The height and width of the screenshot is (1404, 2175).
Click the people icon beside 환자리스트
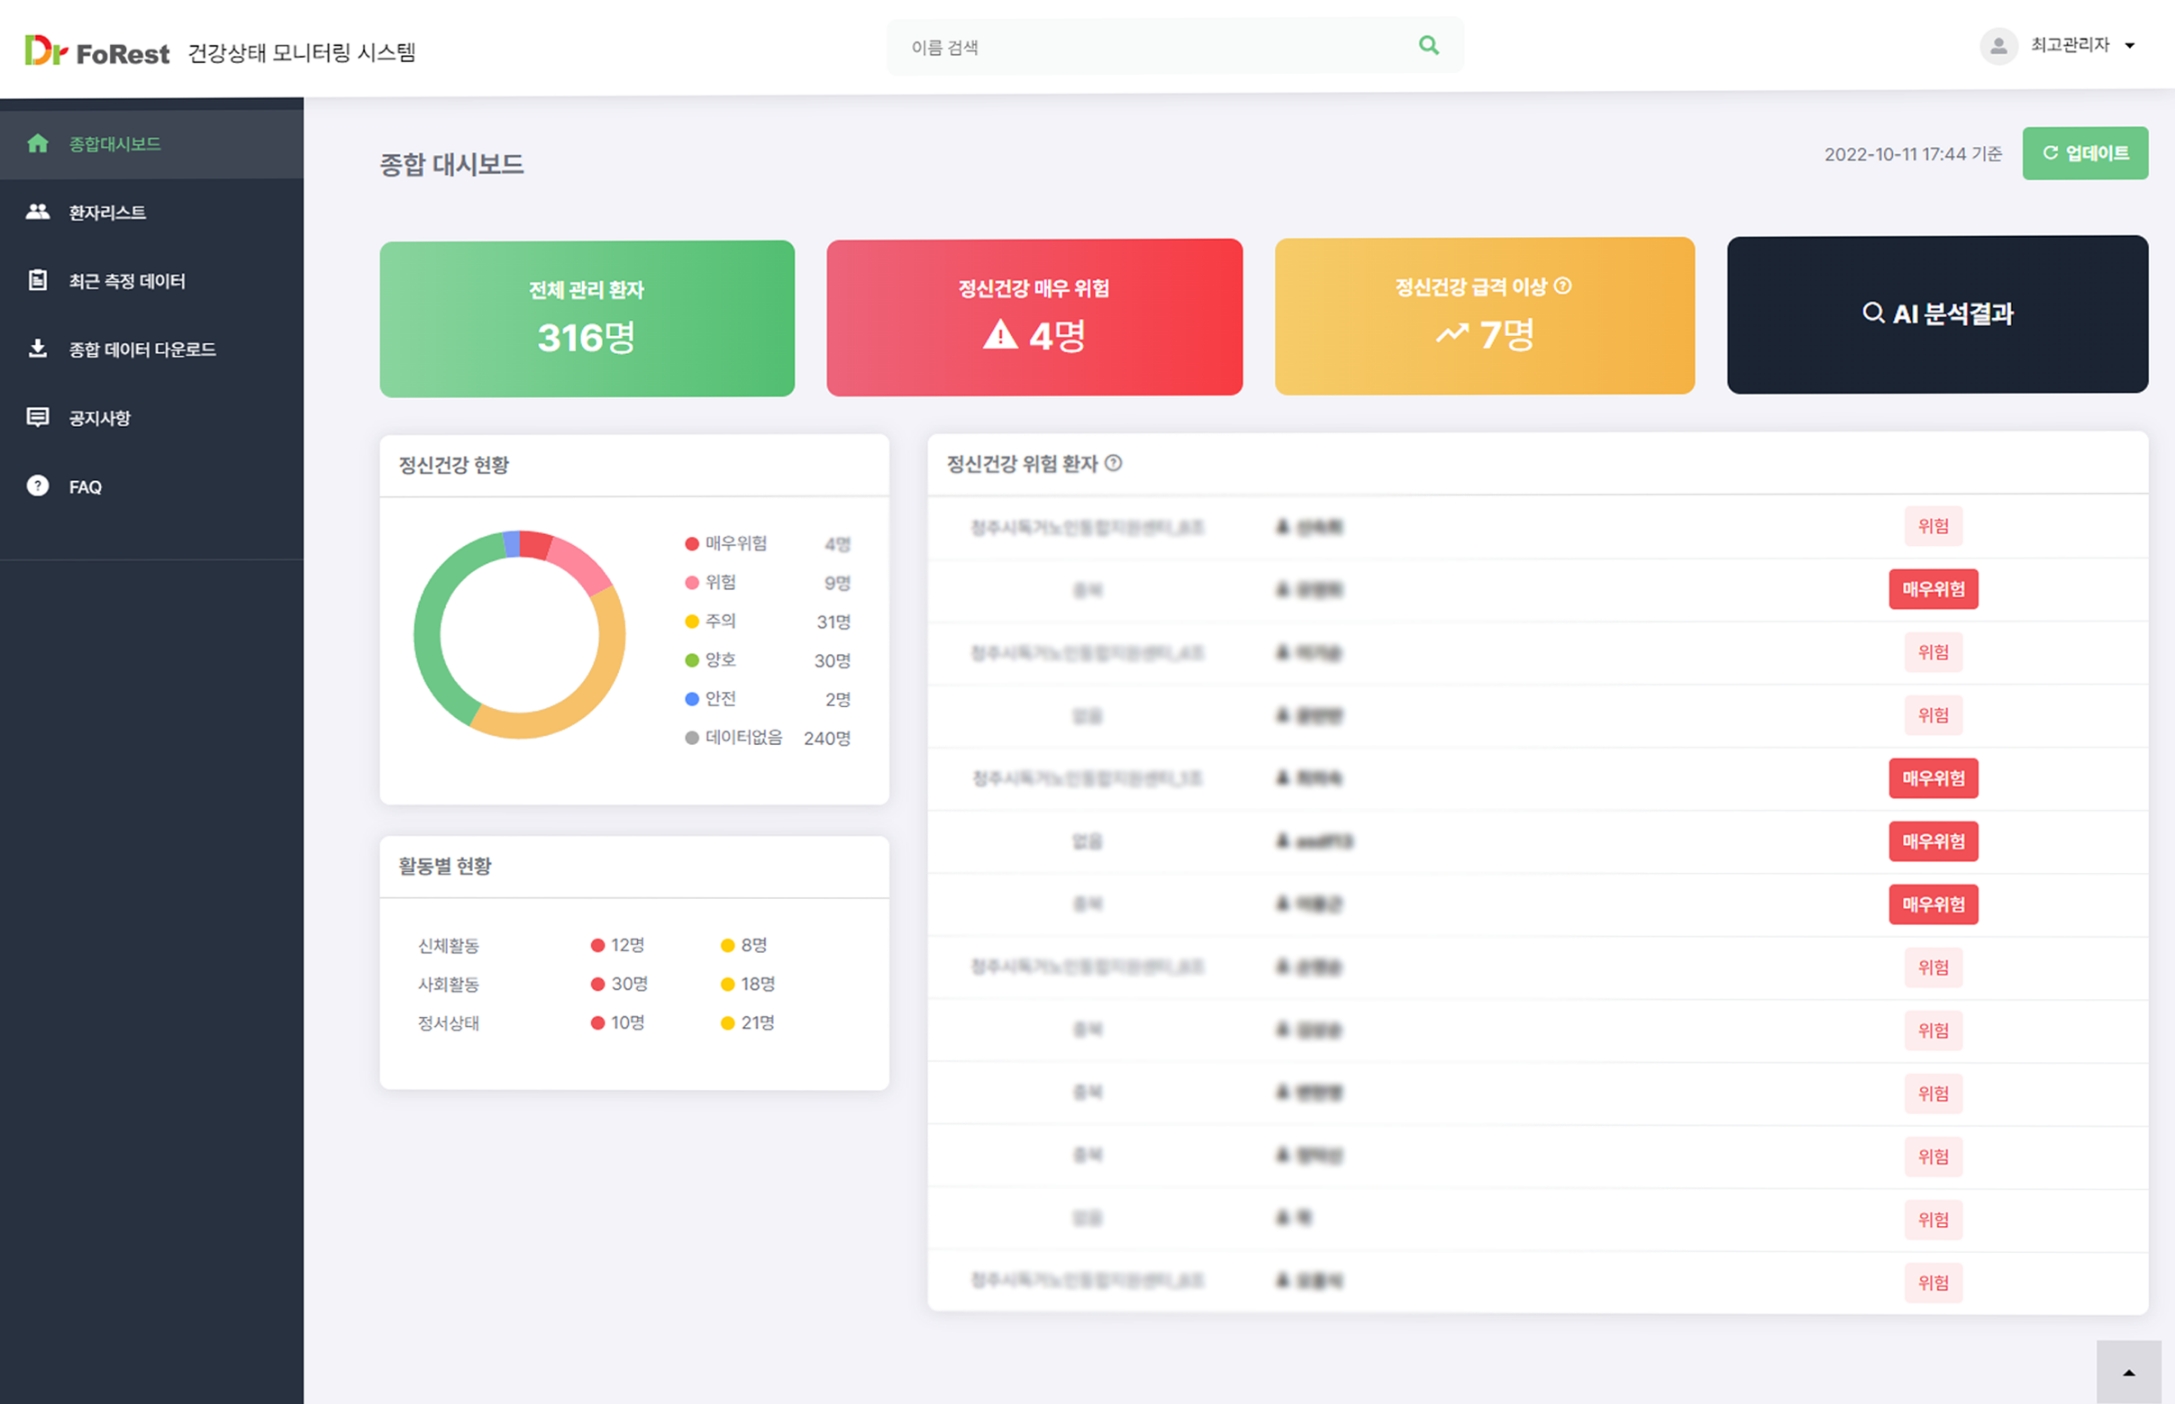coord(38,211)
